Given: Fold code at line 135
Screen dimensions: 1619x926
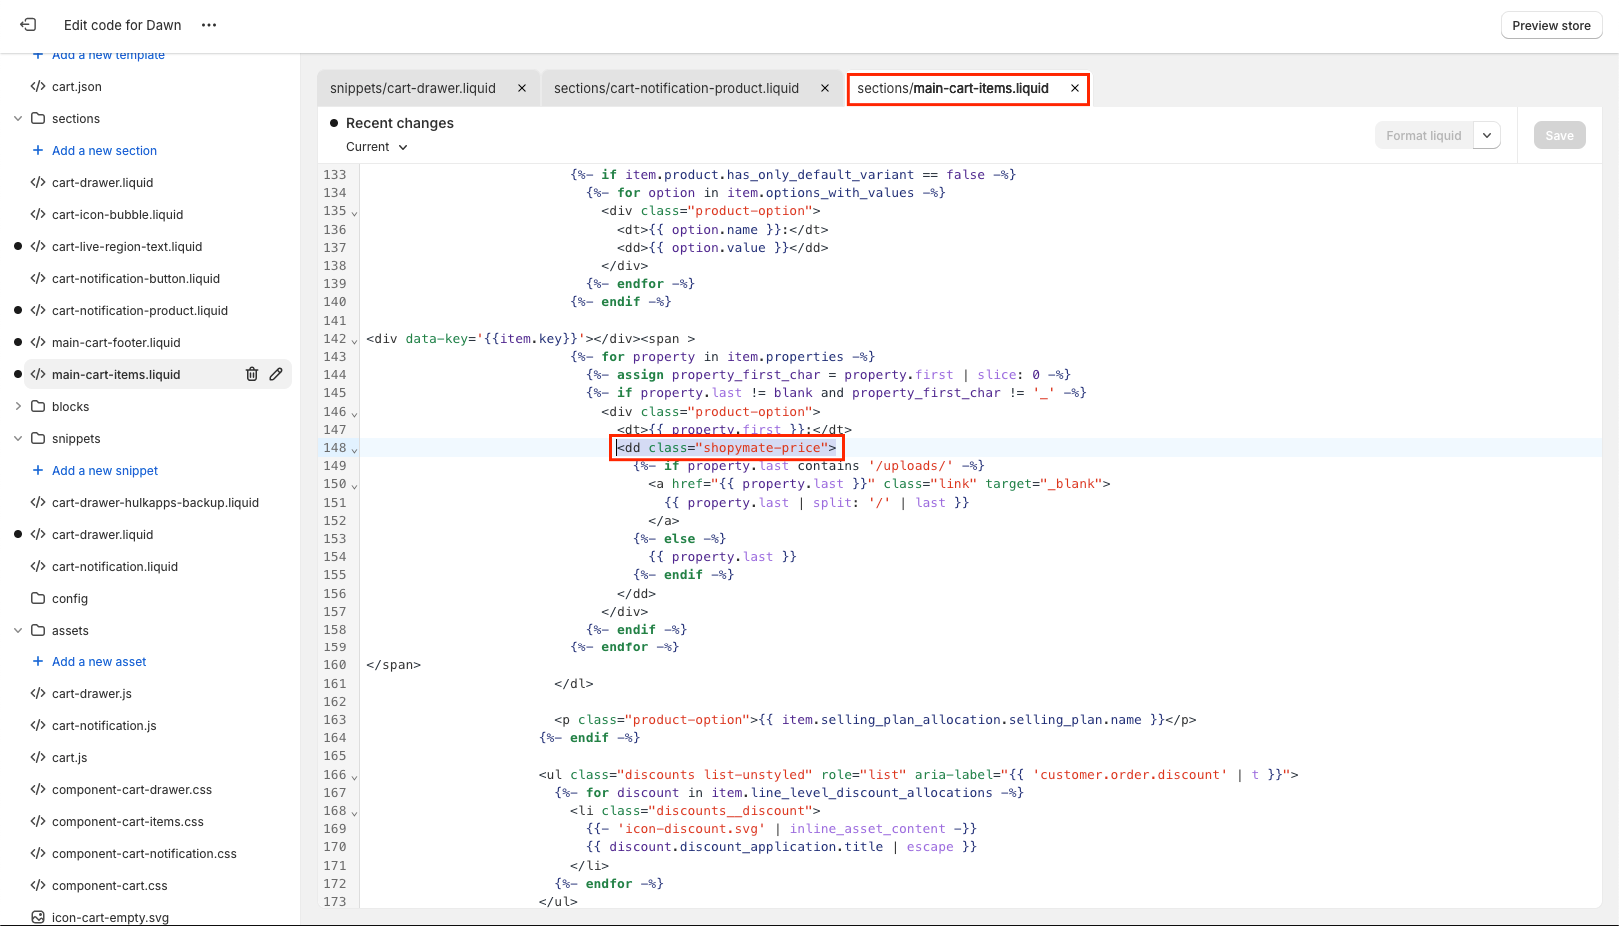Looking at the screenshot, I should click(354, 213).
